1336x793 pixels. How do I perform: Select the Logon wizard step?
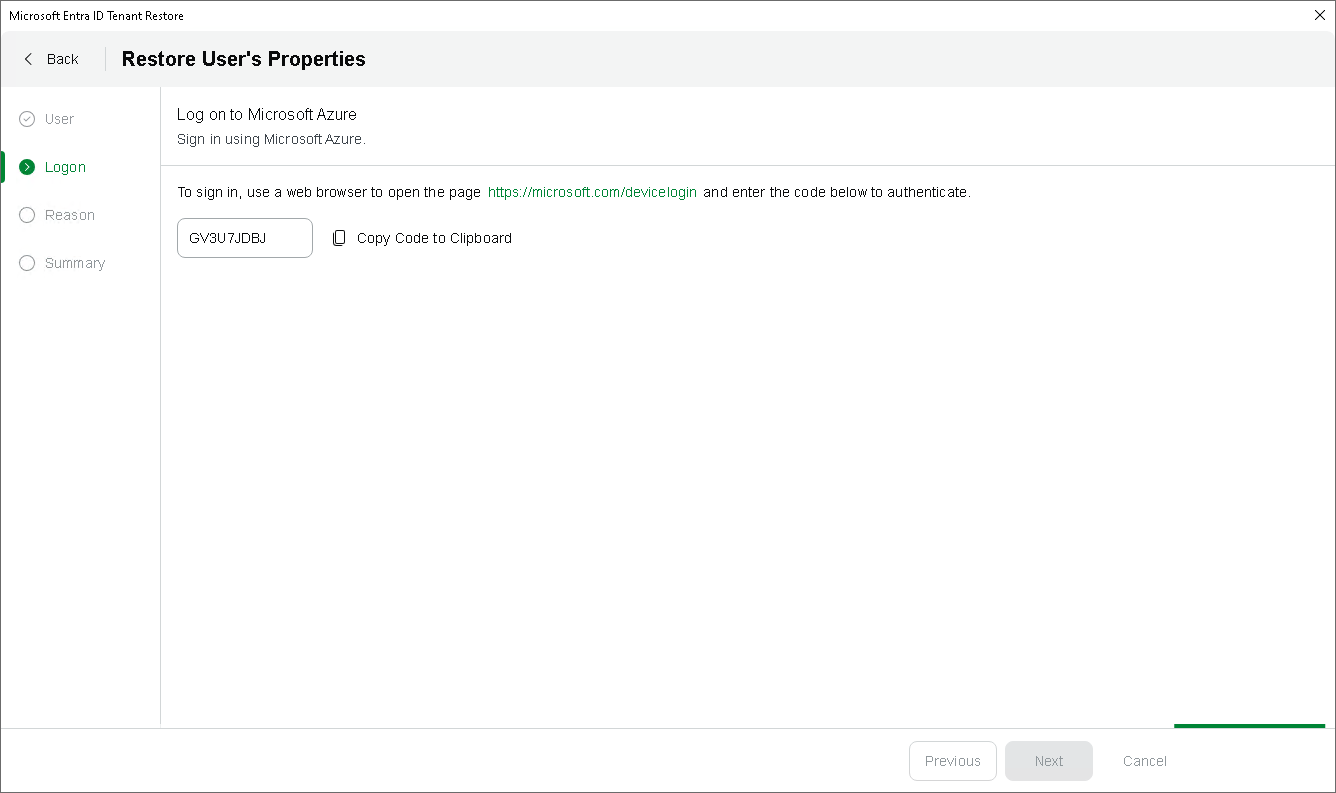[65, 167]
